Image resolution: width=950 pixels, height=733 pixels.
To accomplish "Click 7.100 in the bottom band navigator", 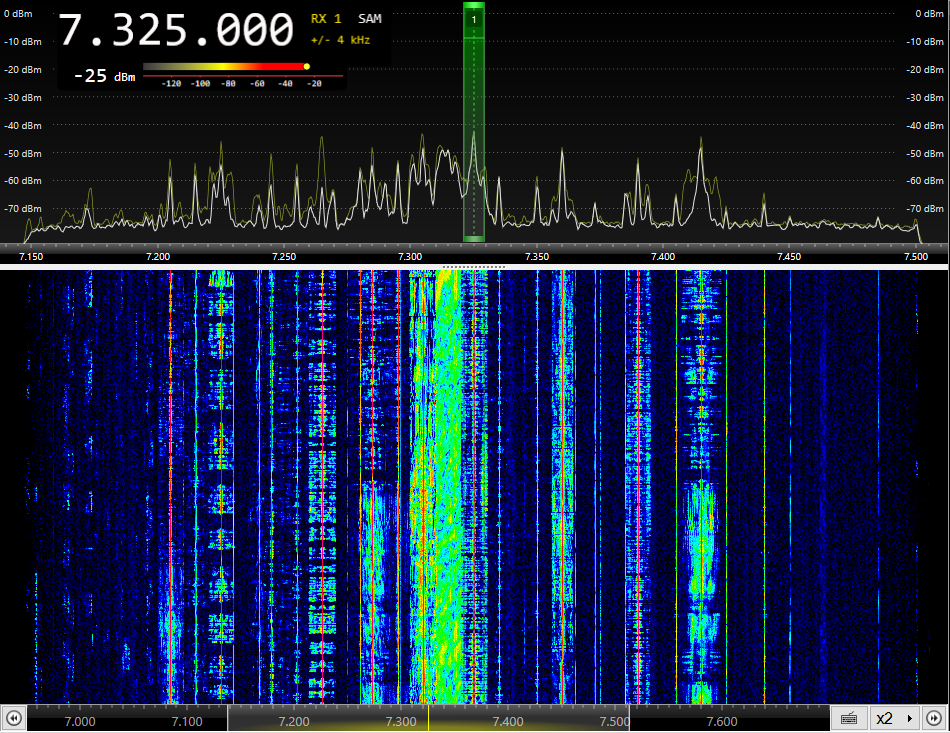I will 187,721.
